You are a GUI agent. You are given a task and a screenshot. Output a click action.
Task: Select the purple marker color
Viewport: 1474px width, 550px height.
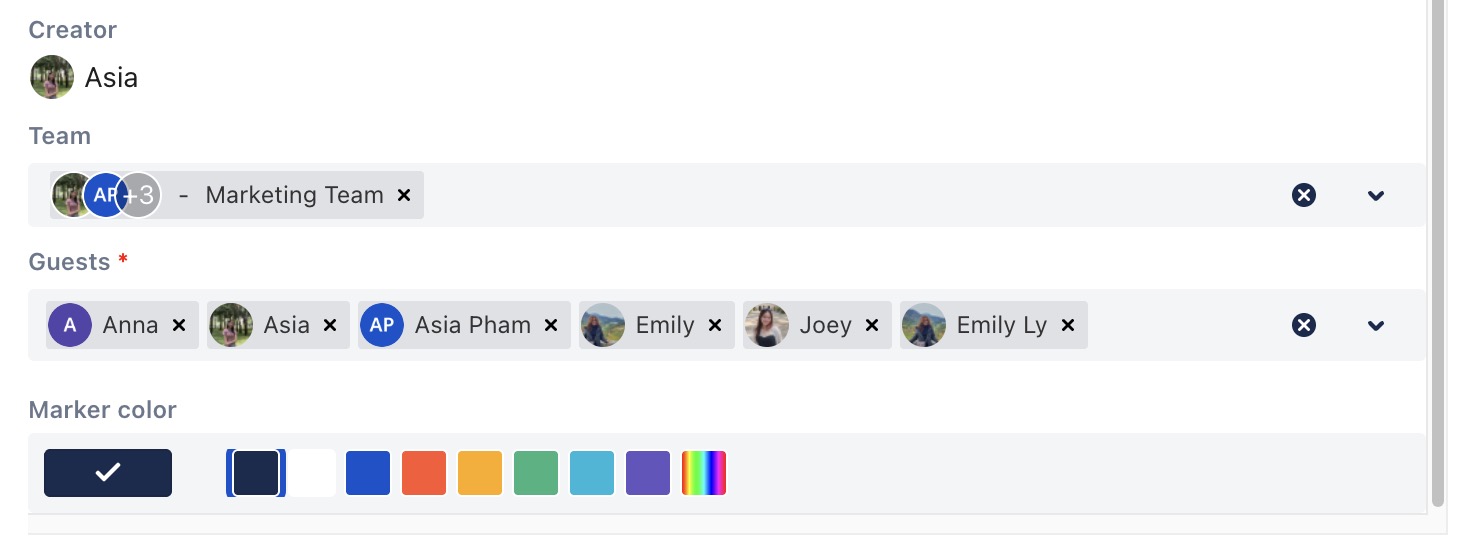[648, 473]
